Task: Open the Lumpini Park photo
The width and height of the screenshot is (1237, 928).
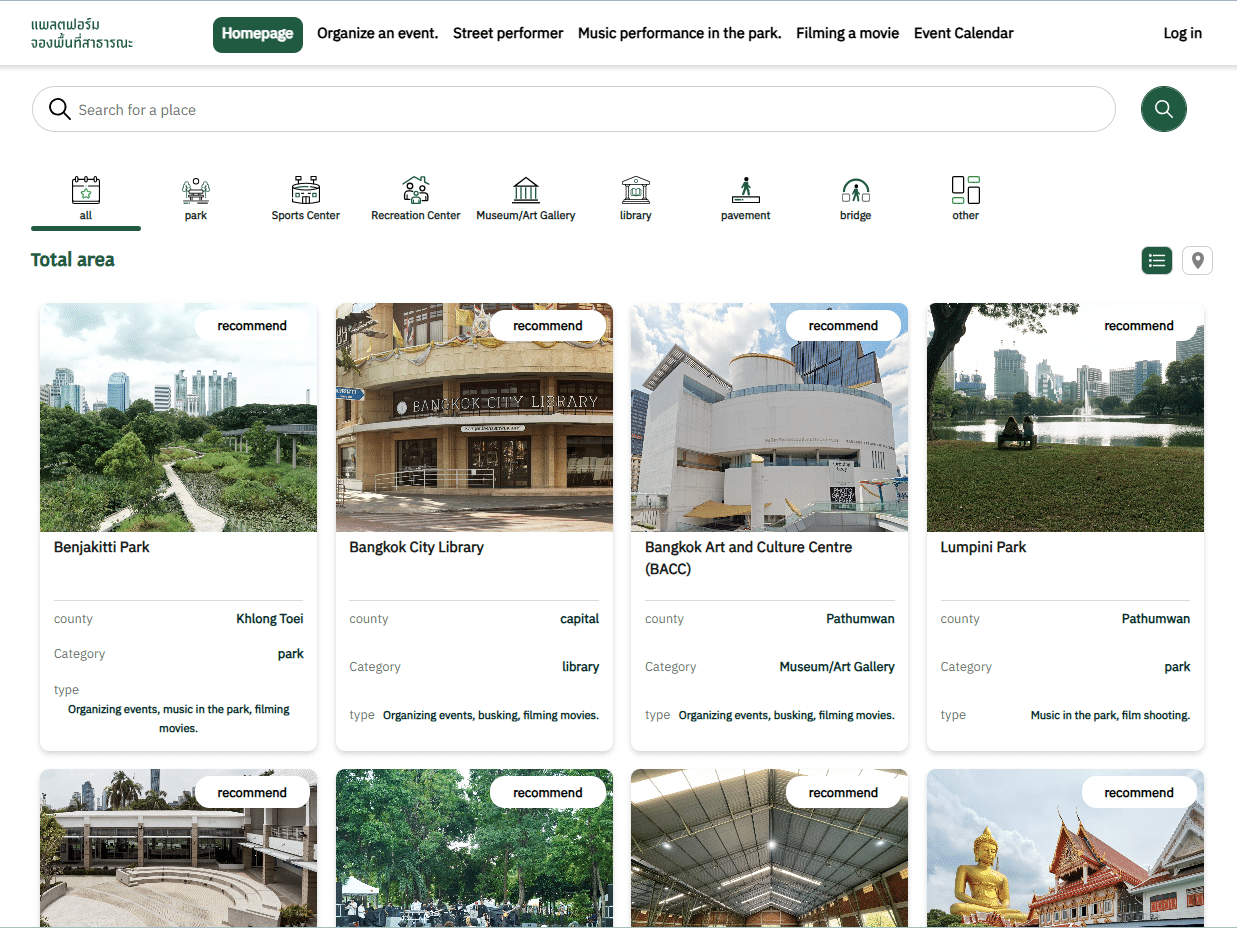Action: point(1066,417)
